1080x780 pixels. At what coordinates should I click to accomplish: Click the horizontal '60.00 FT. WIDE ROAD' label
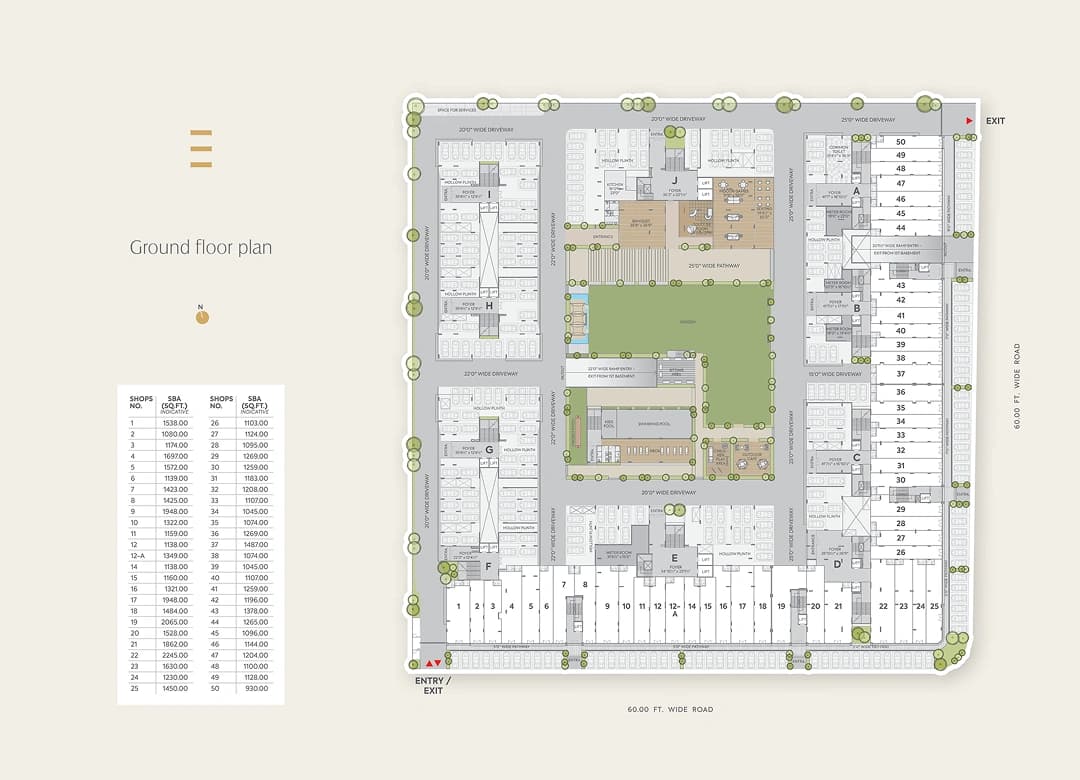click(x=670, y=709)
